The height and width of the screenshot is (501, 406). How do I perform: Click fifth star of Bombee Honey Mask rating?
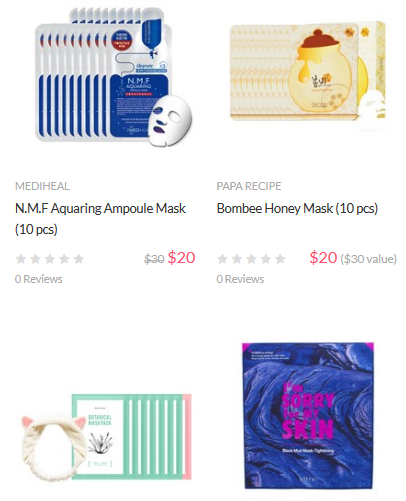(281, 259)
